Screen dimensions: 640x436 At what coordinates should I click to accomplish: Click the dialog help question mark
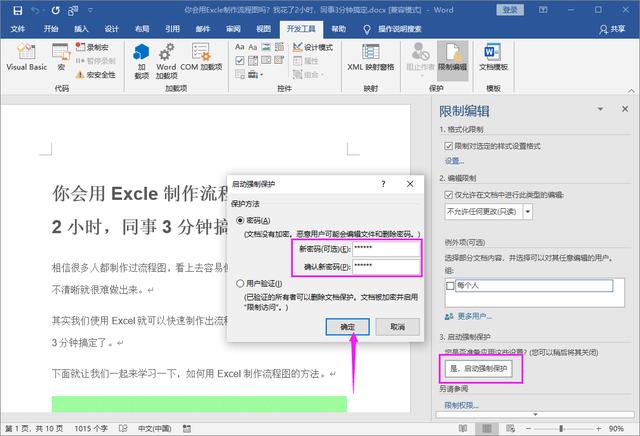(383, 184)
